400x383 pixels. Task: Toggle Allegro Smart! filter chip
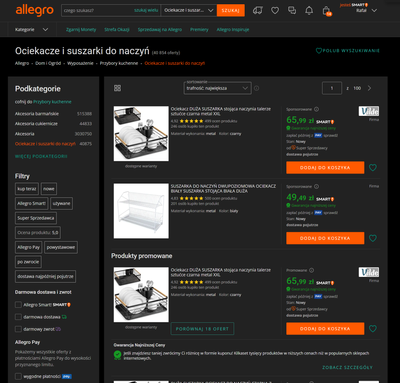[x=31, y=203]
